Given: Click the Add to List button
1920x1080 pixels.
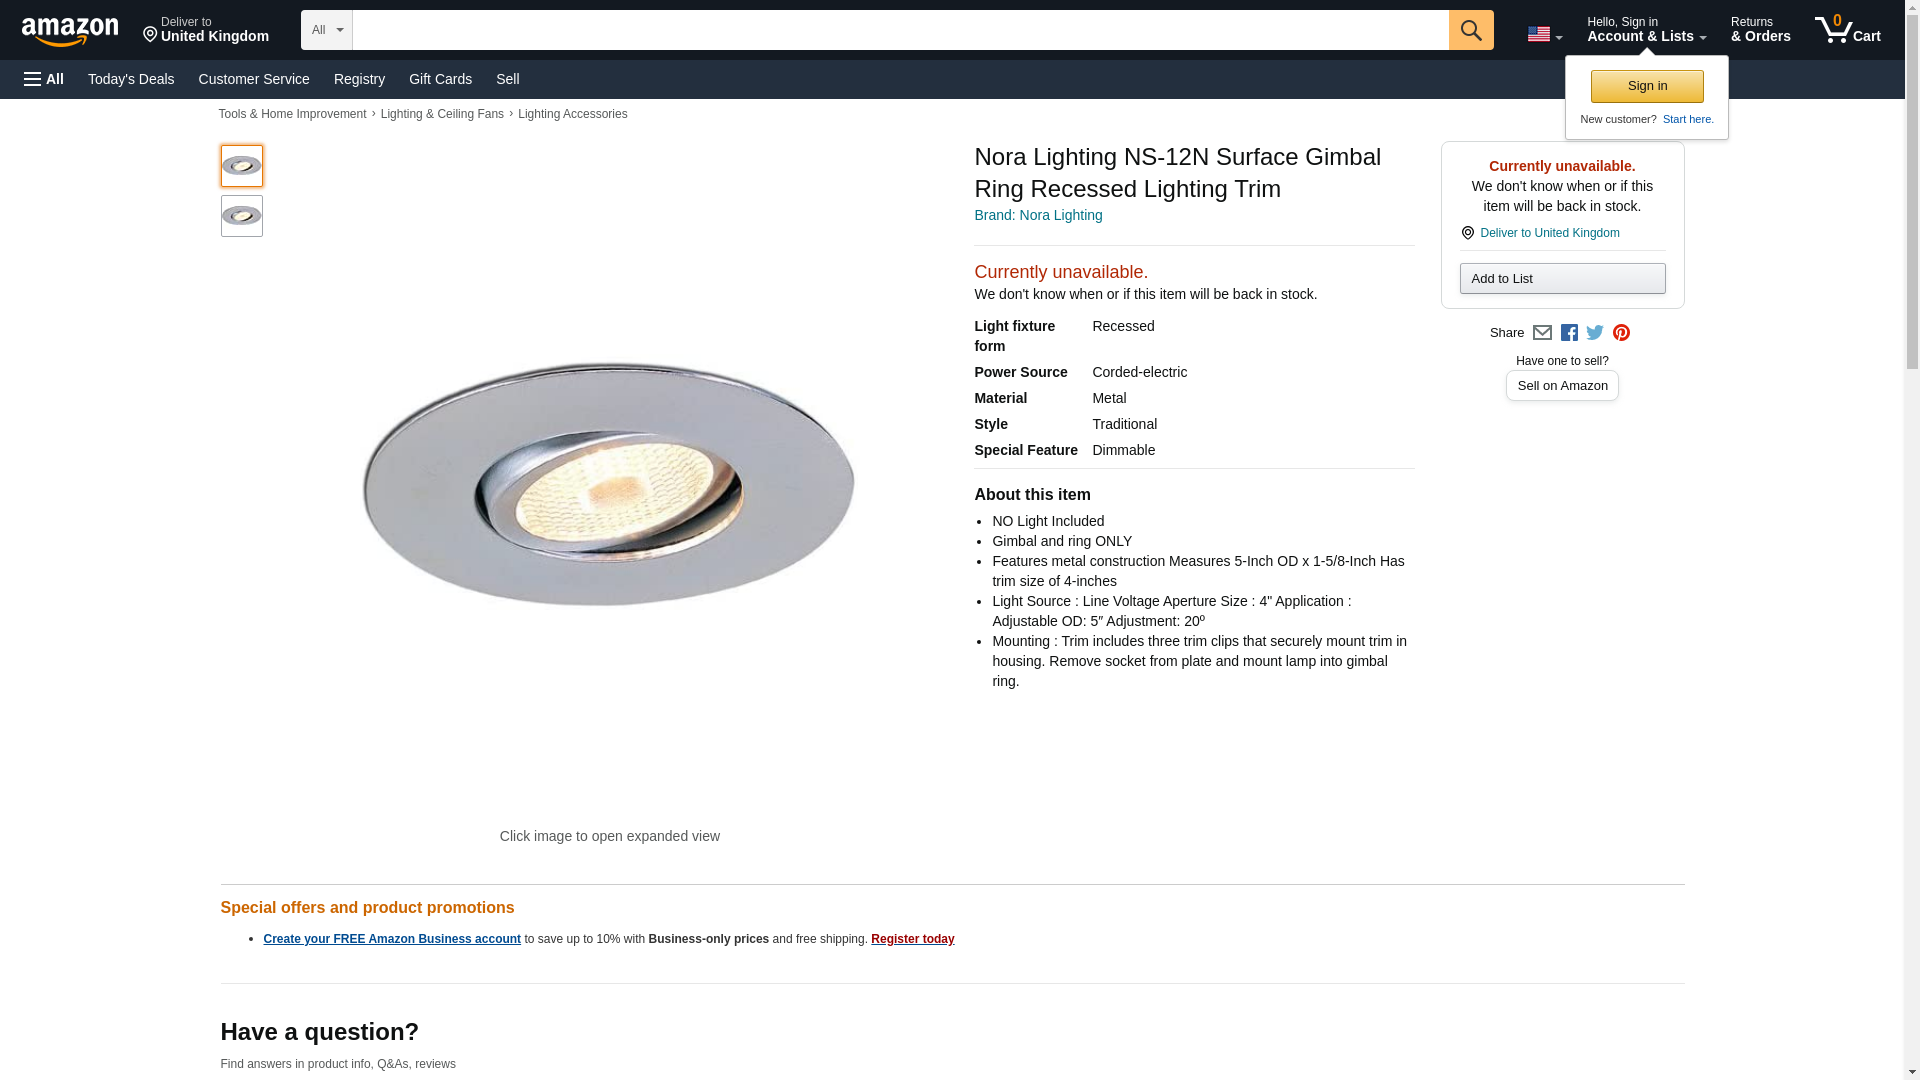Looking at the screenshot, I should [x=1562, y=279].
